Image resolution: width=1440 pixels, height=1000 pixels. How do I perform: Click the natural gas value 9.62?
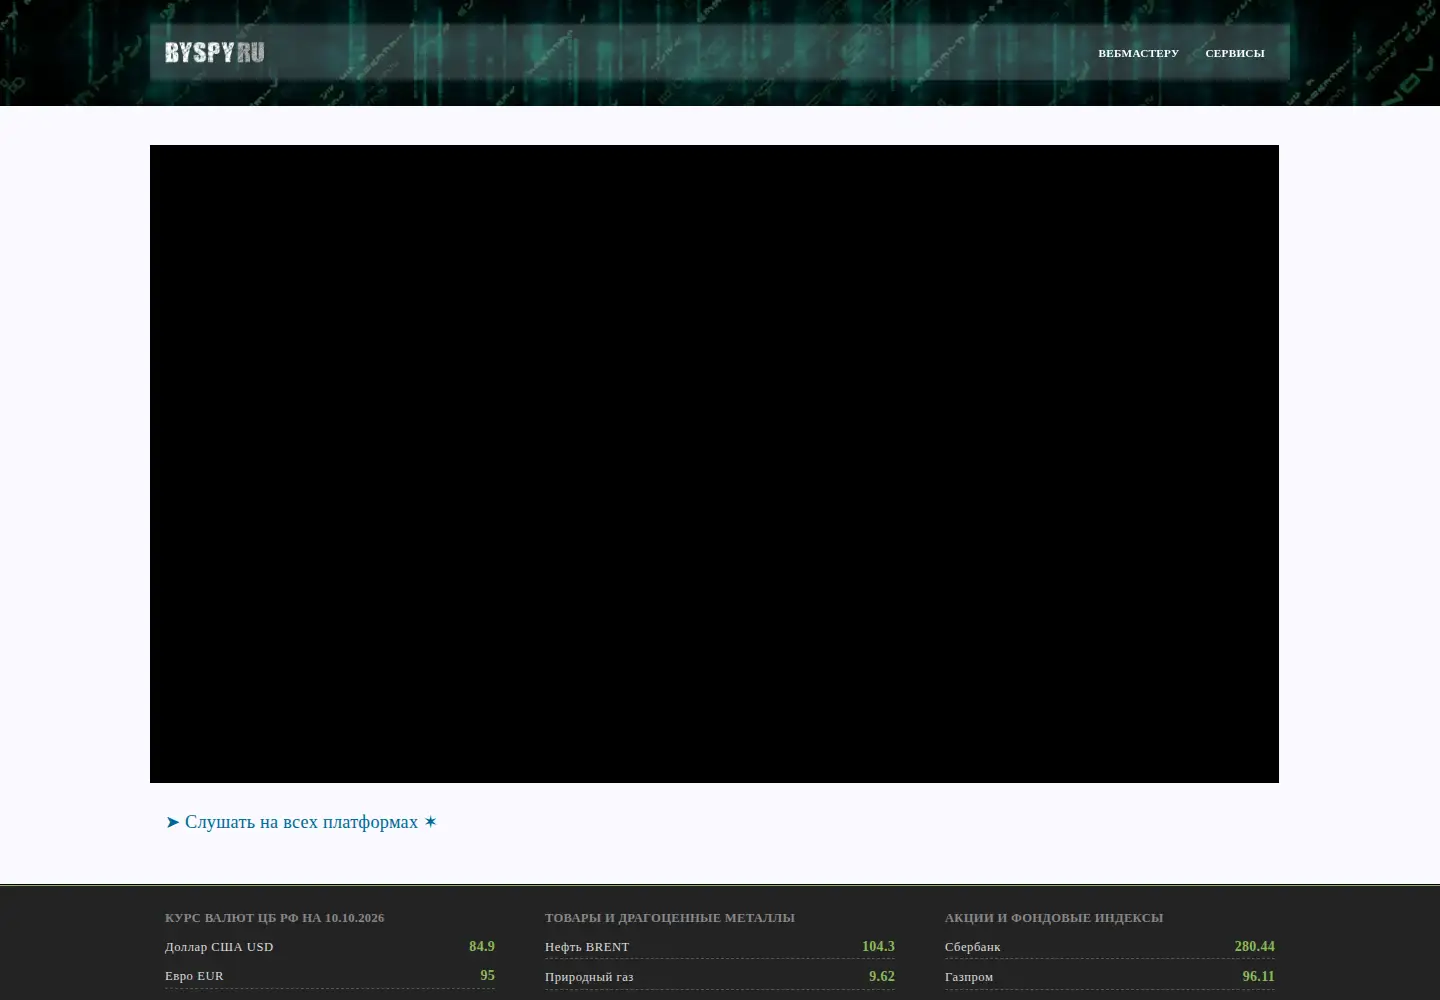pos(882,976)
